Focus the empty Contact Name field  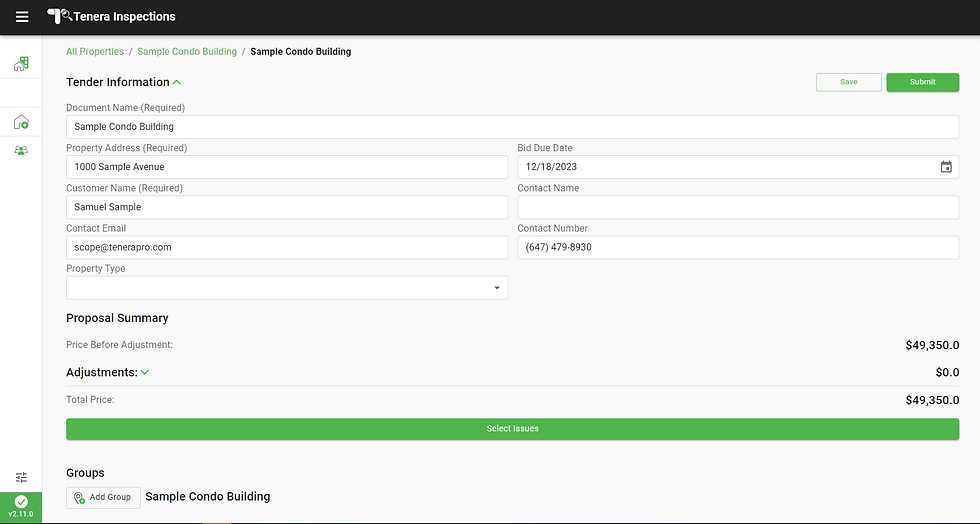coord(738,207)
